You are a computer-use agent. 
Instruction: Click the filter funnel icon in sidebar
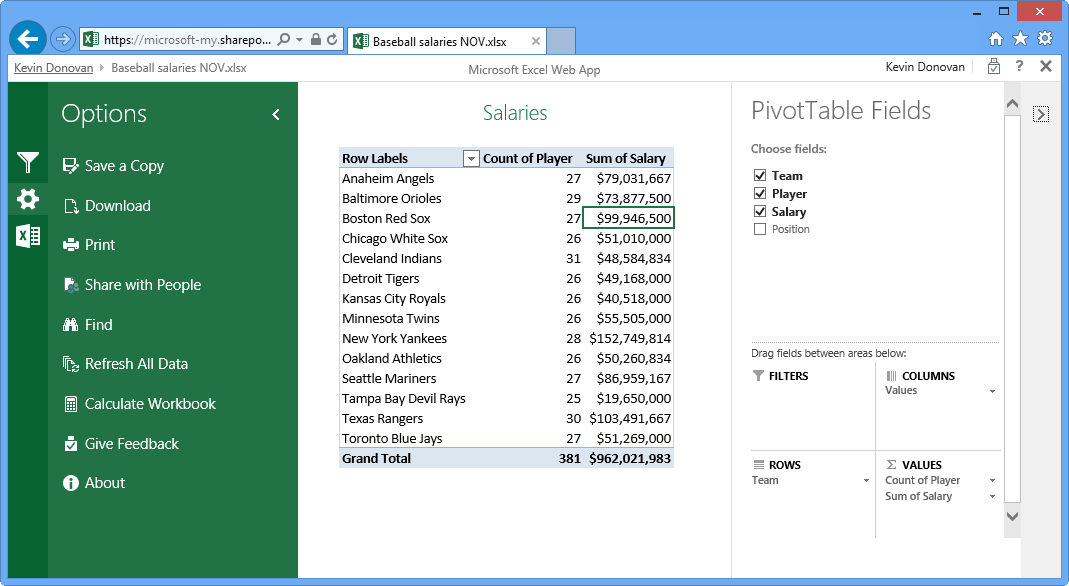click(x=28, y=162)
